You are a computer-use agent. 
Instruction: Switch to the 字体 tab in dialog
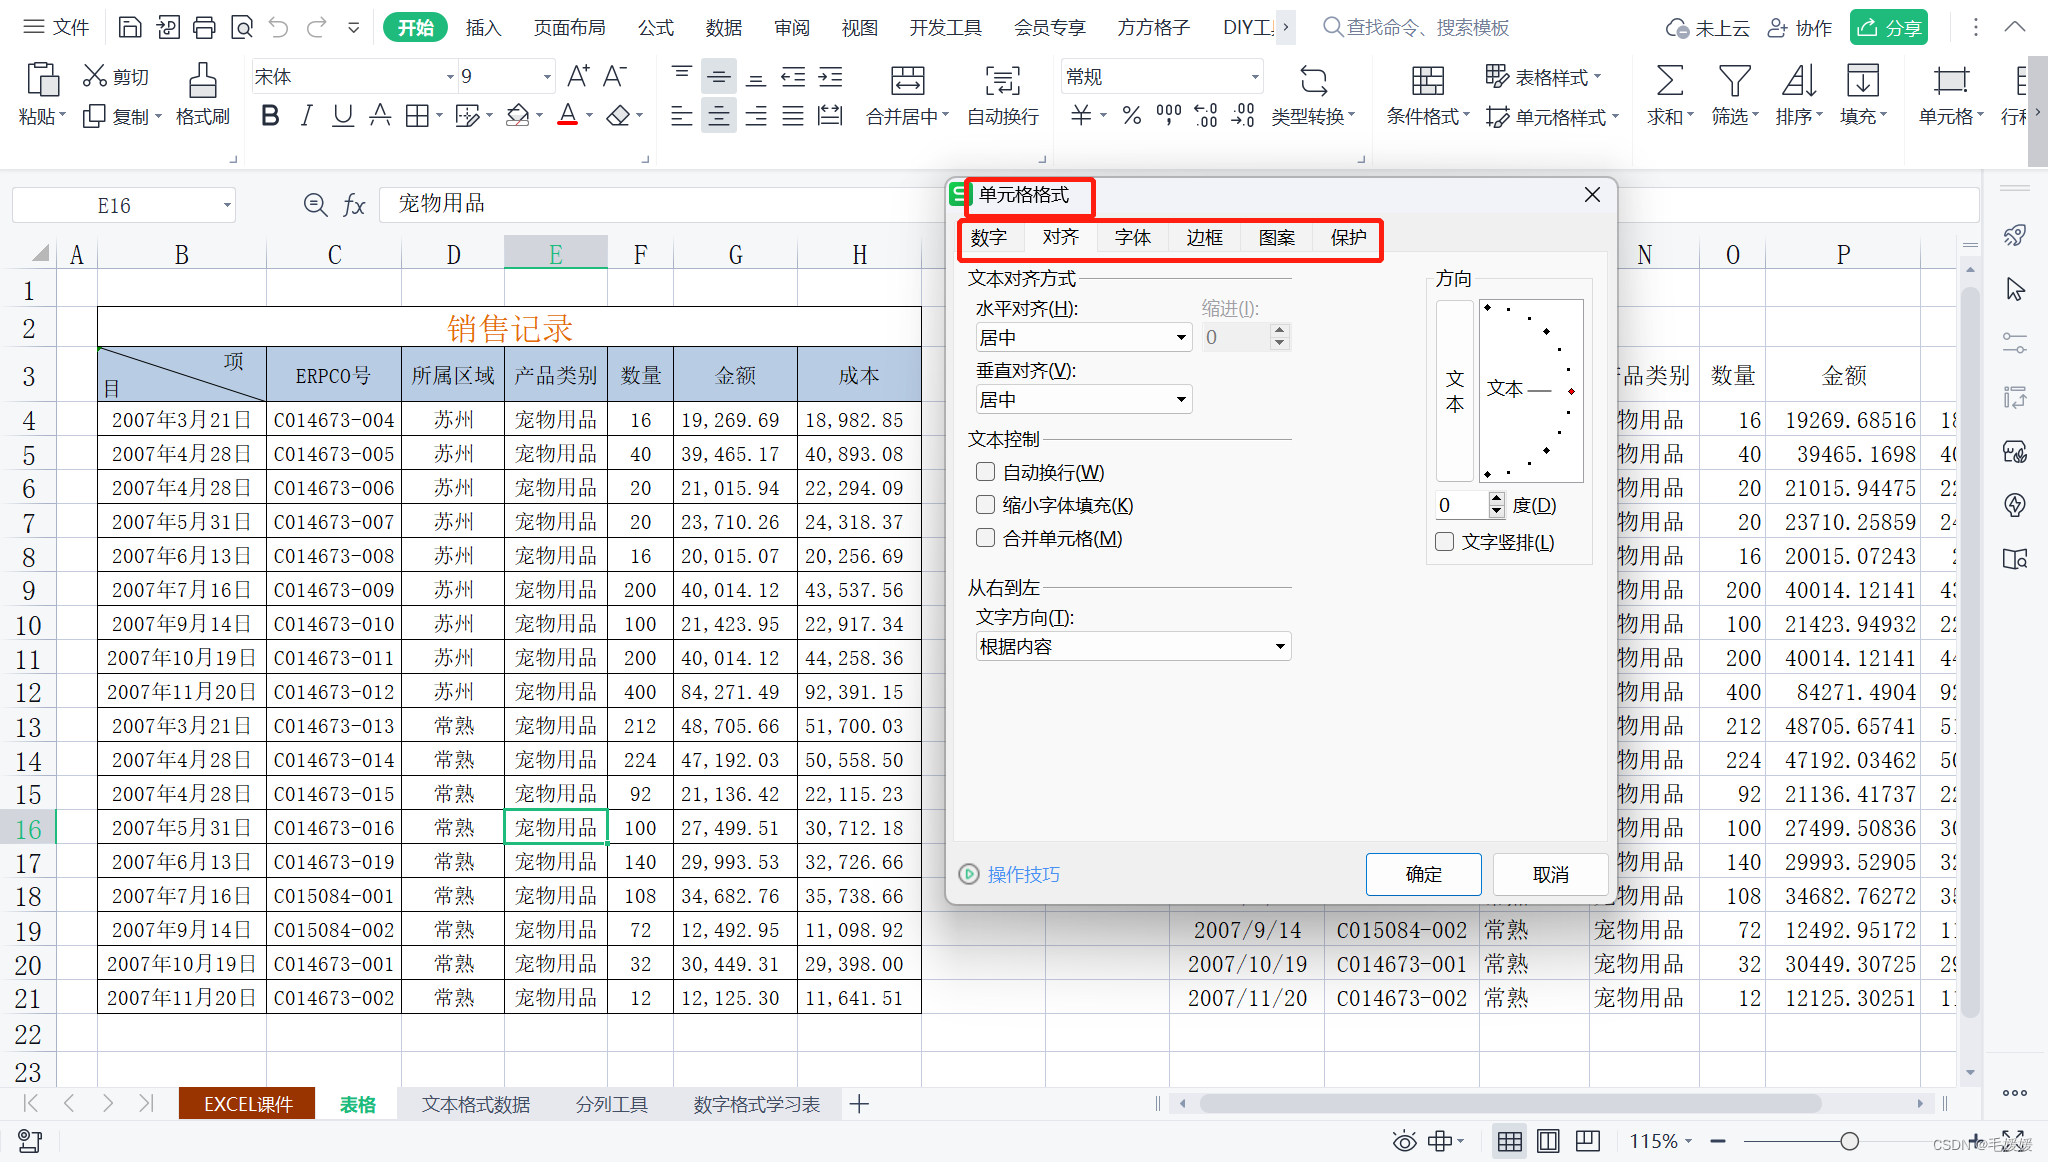tap(1132, 238)
